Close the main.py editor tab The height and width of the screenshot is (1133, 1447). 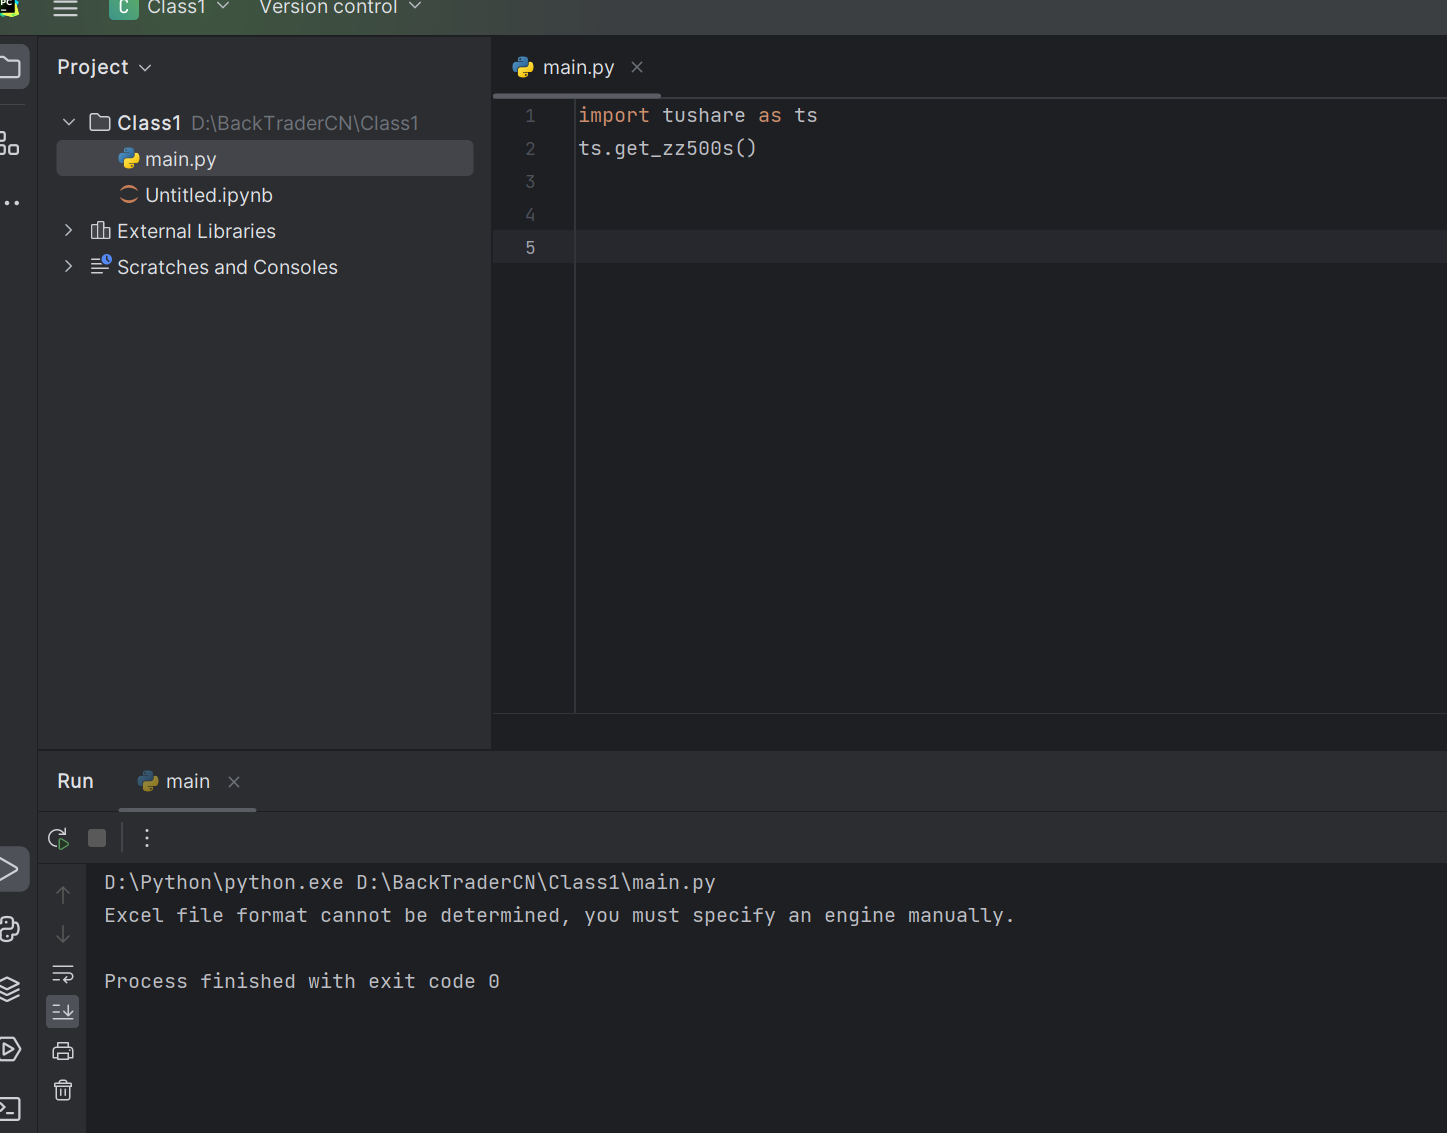tap(637, 67)
